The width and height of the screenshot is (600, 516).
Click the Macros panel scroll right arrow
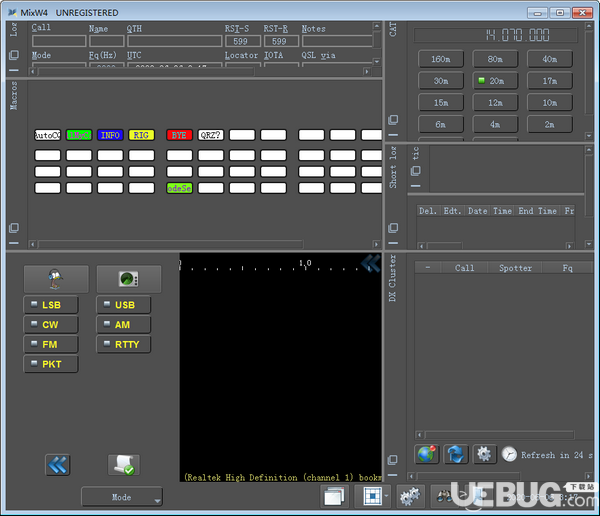tap(376, 244)
